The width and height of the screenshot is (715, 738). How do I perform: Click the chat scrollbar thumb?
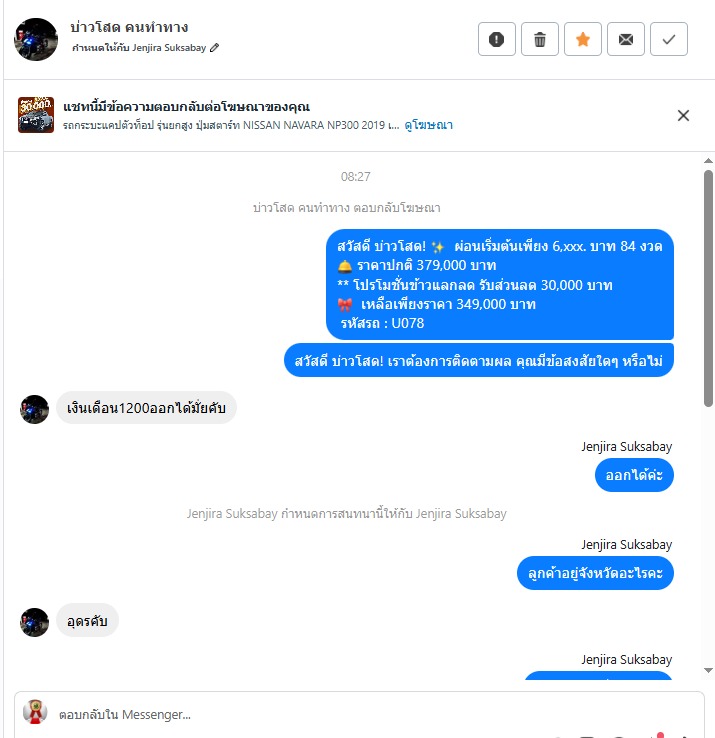pos(708,288)
